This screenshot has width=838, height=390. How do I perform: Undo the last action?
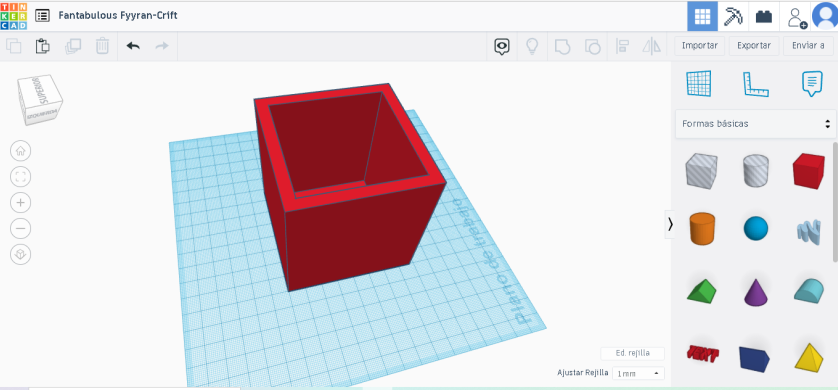point(133,46)
